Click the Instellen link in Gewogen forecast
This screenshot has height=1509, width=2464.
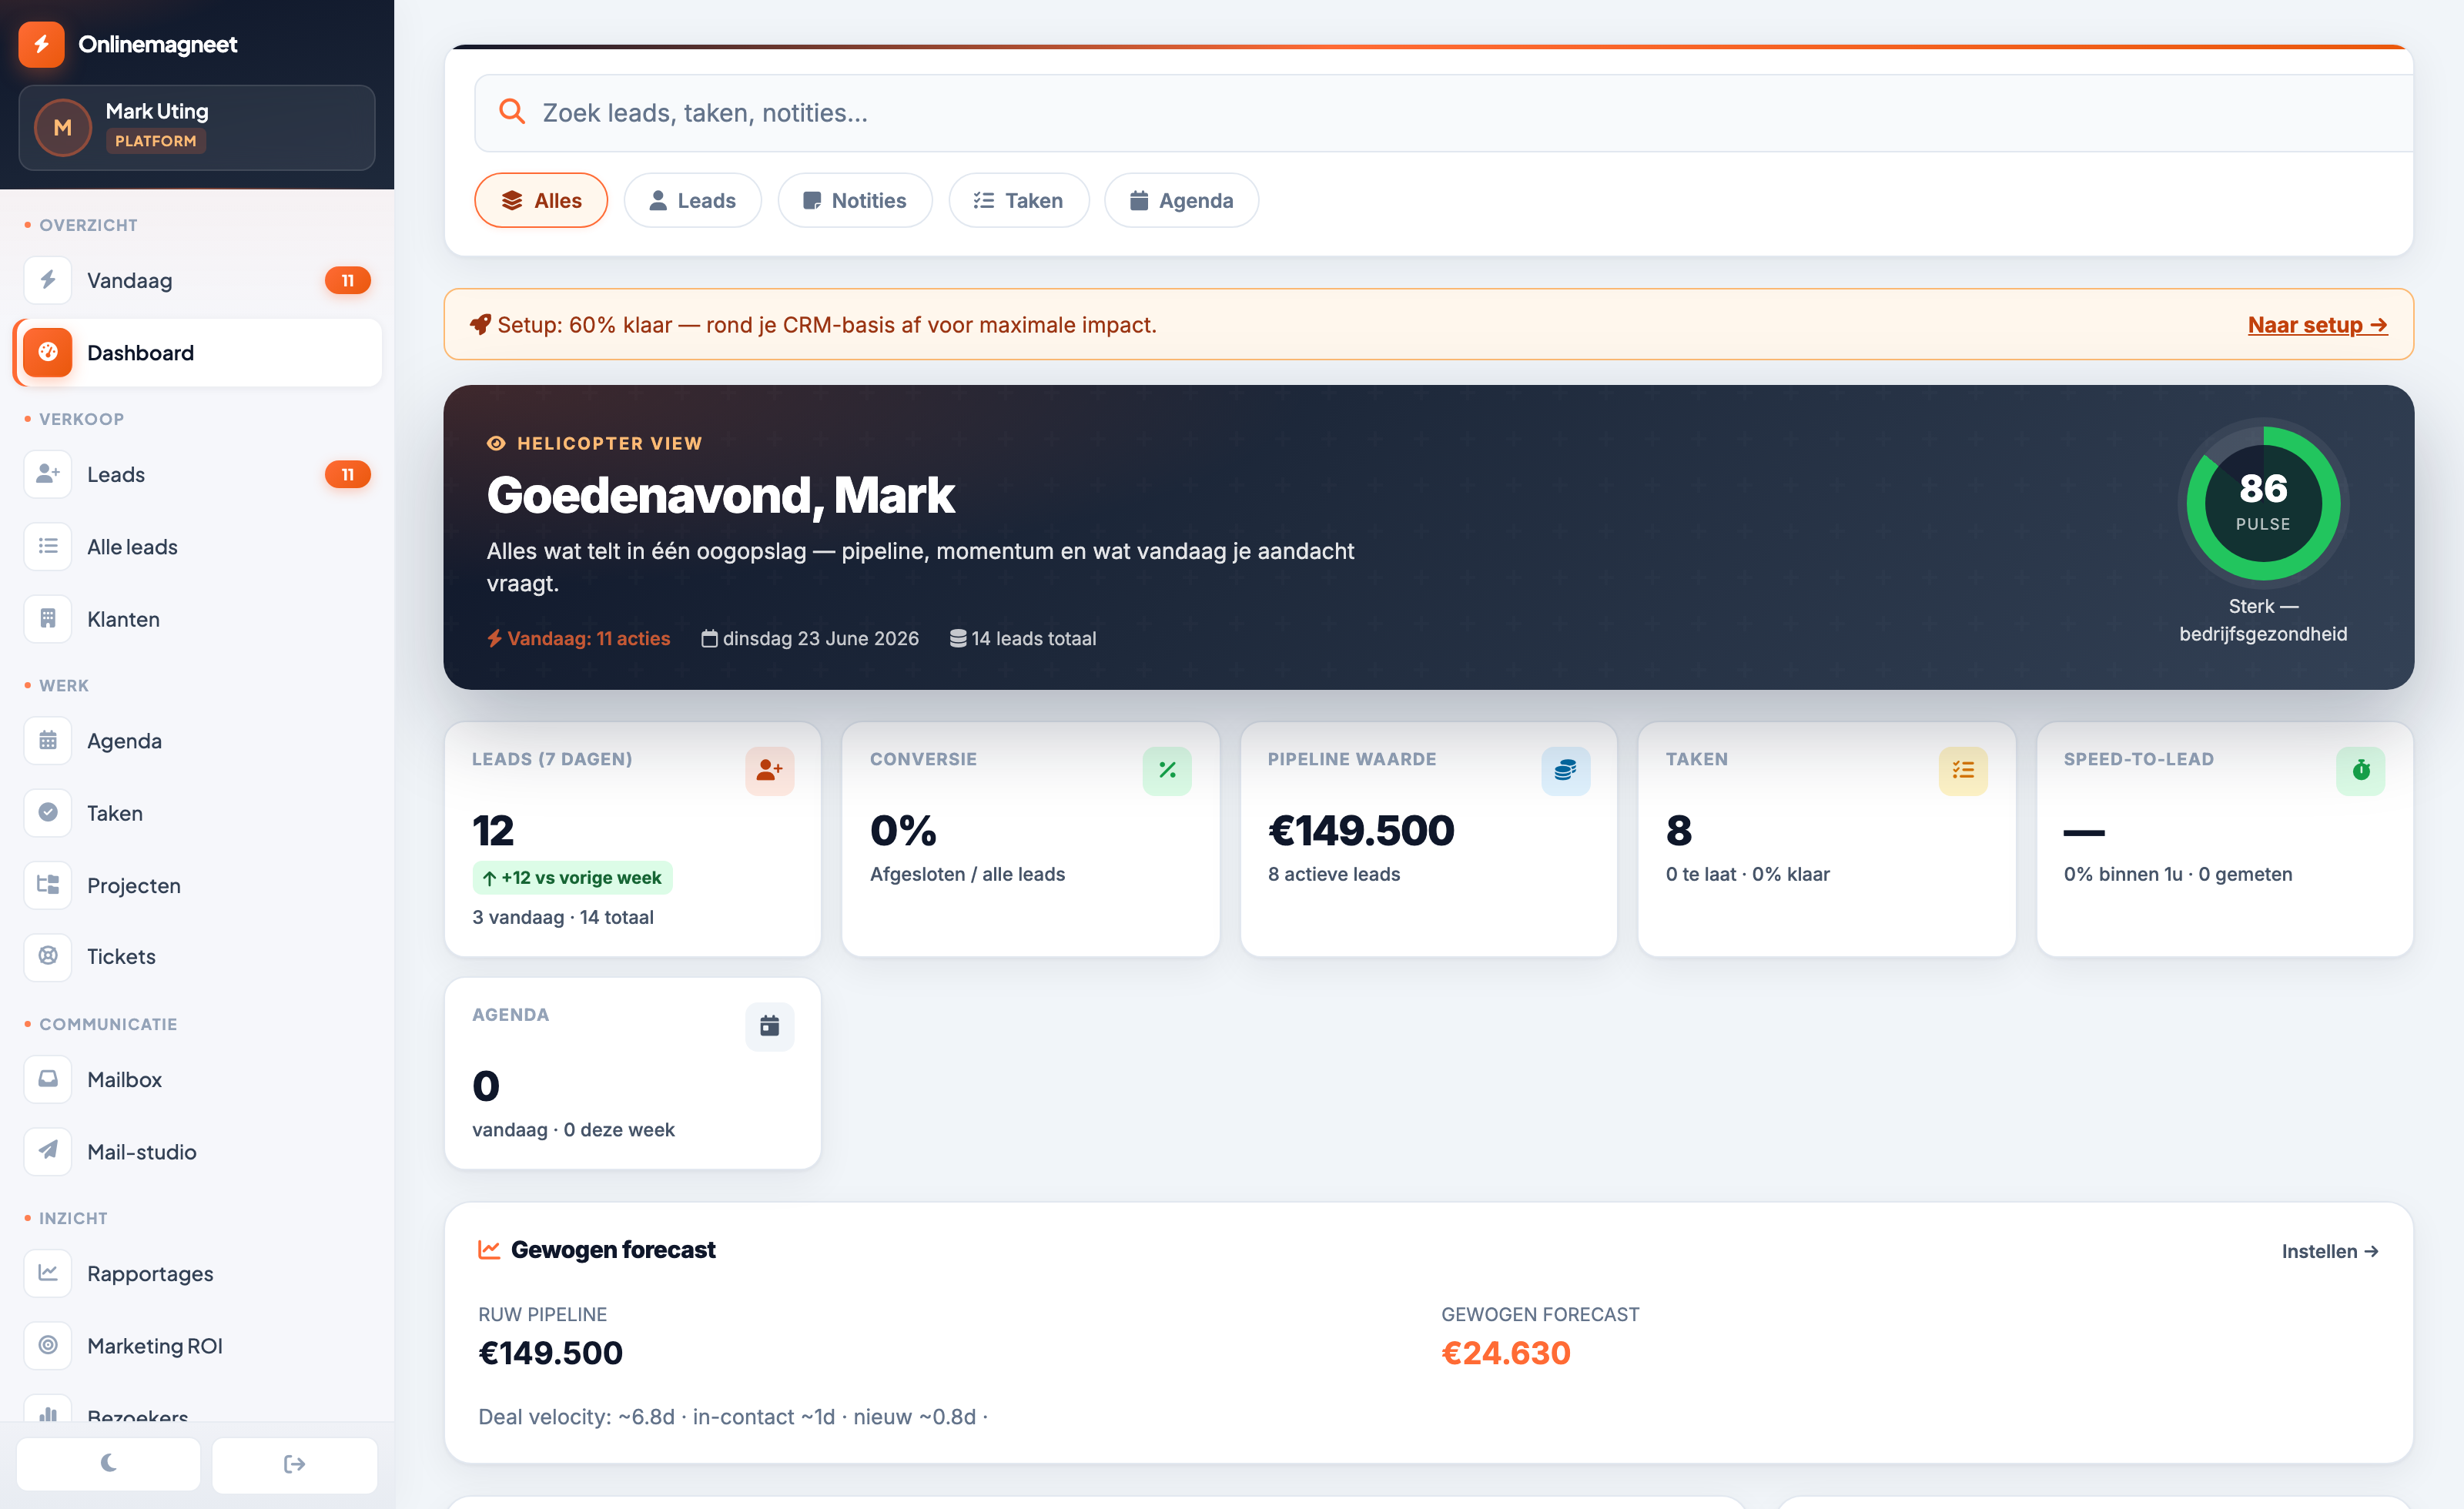(x=2330, y=1251)
